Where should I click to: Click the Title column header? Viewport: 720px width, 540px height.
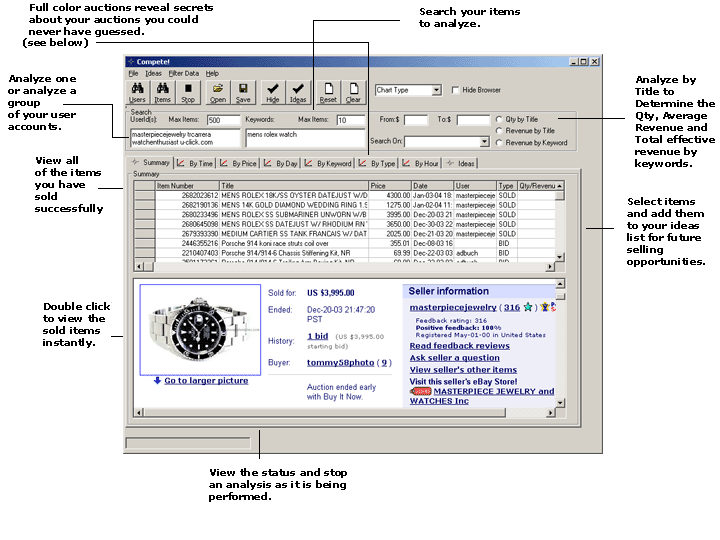pyautogui.click(x=294, y=186)
